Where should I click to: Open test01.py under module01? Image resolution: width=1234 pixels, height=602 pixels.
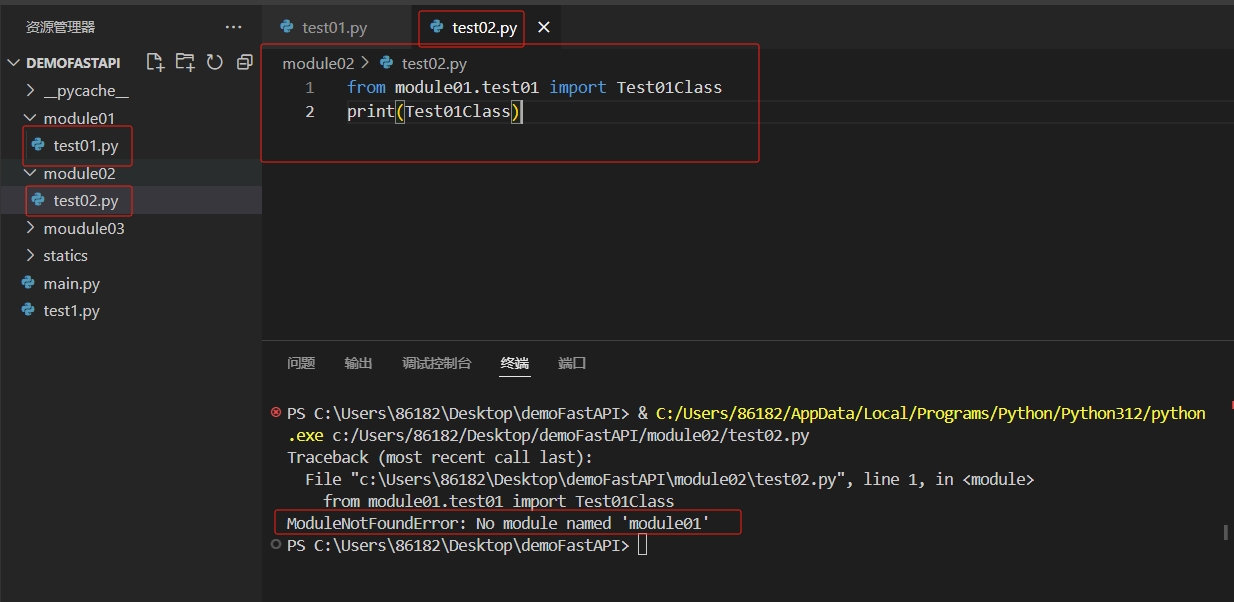(85, 145)
